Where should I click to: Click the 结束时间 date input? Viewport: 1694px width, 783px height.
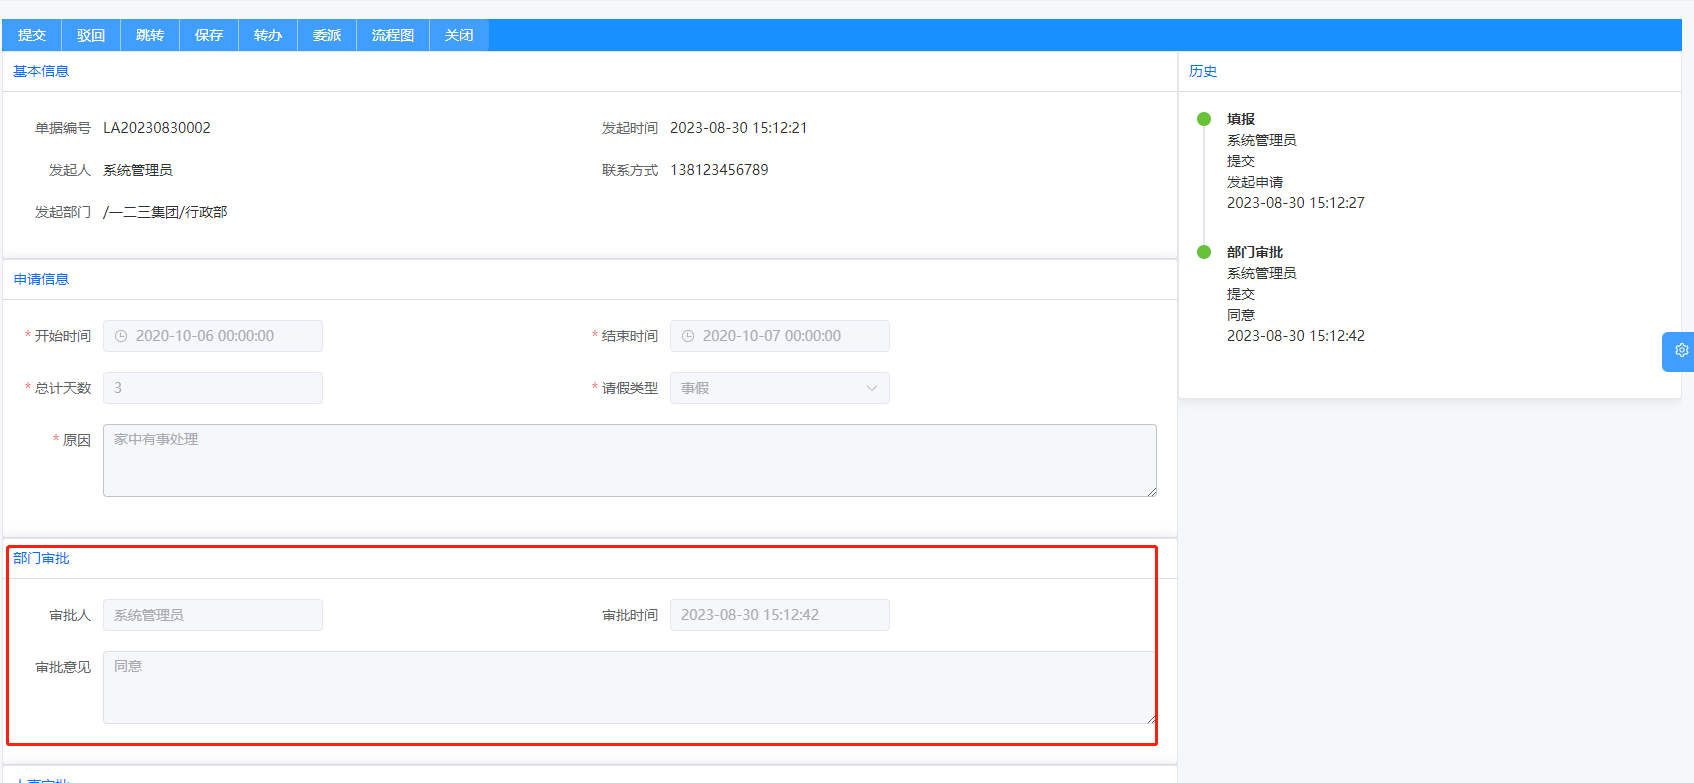click(780, 336)
